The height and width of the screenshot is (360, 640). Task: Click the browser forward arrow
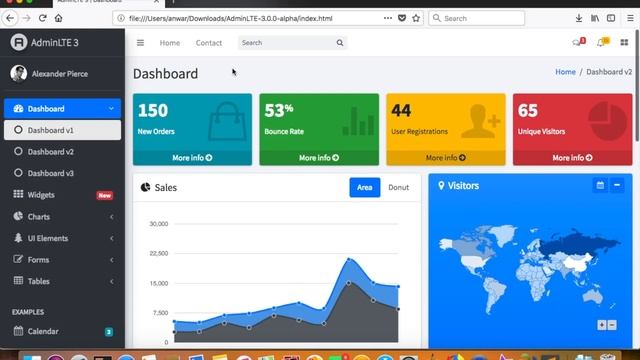point(27,18)
